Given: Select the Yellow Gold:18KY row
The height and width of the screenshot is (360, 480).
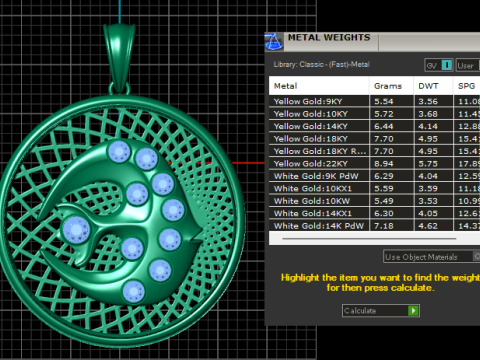Looking at the screenshot, I should (x=375, y=139).
